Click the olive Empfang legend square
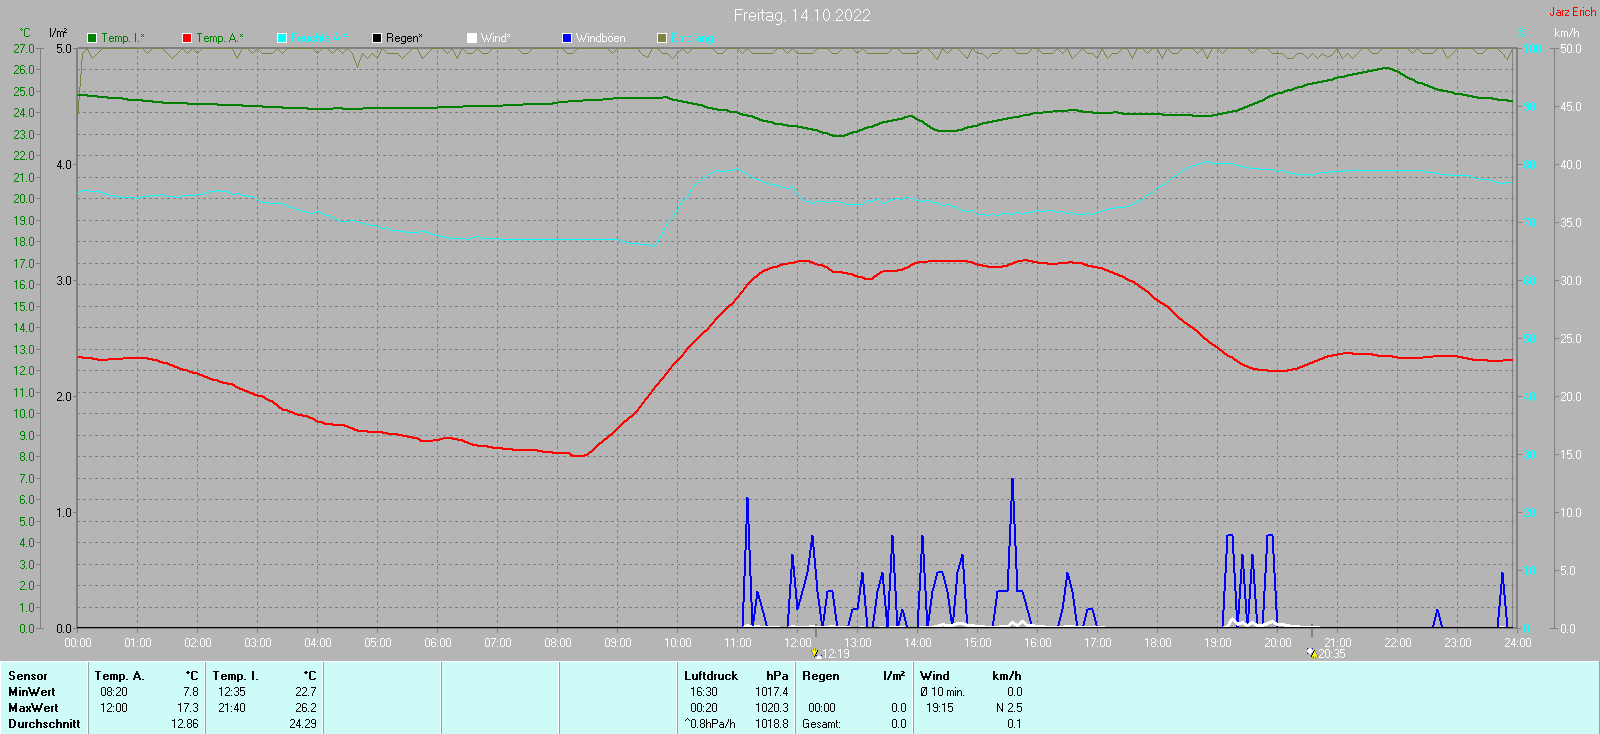 pyautogui.click(x=662, y=38)
